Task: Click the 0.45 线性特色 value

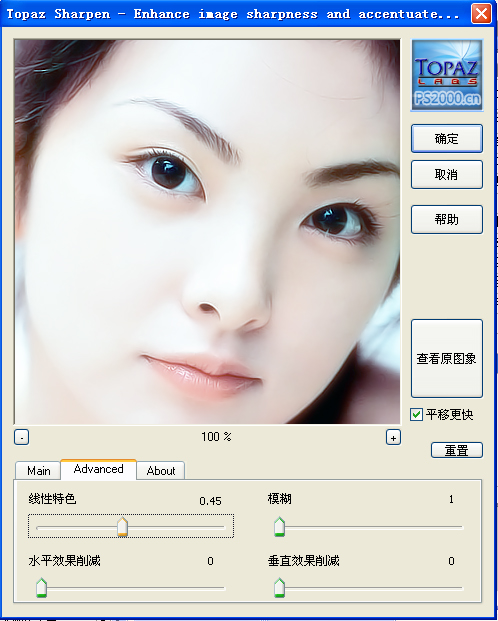Action: [210, 501]
